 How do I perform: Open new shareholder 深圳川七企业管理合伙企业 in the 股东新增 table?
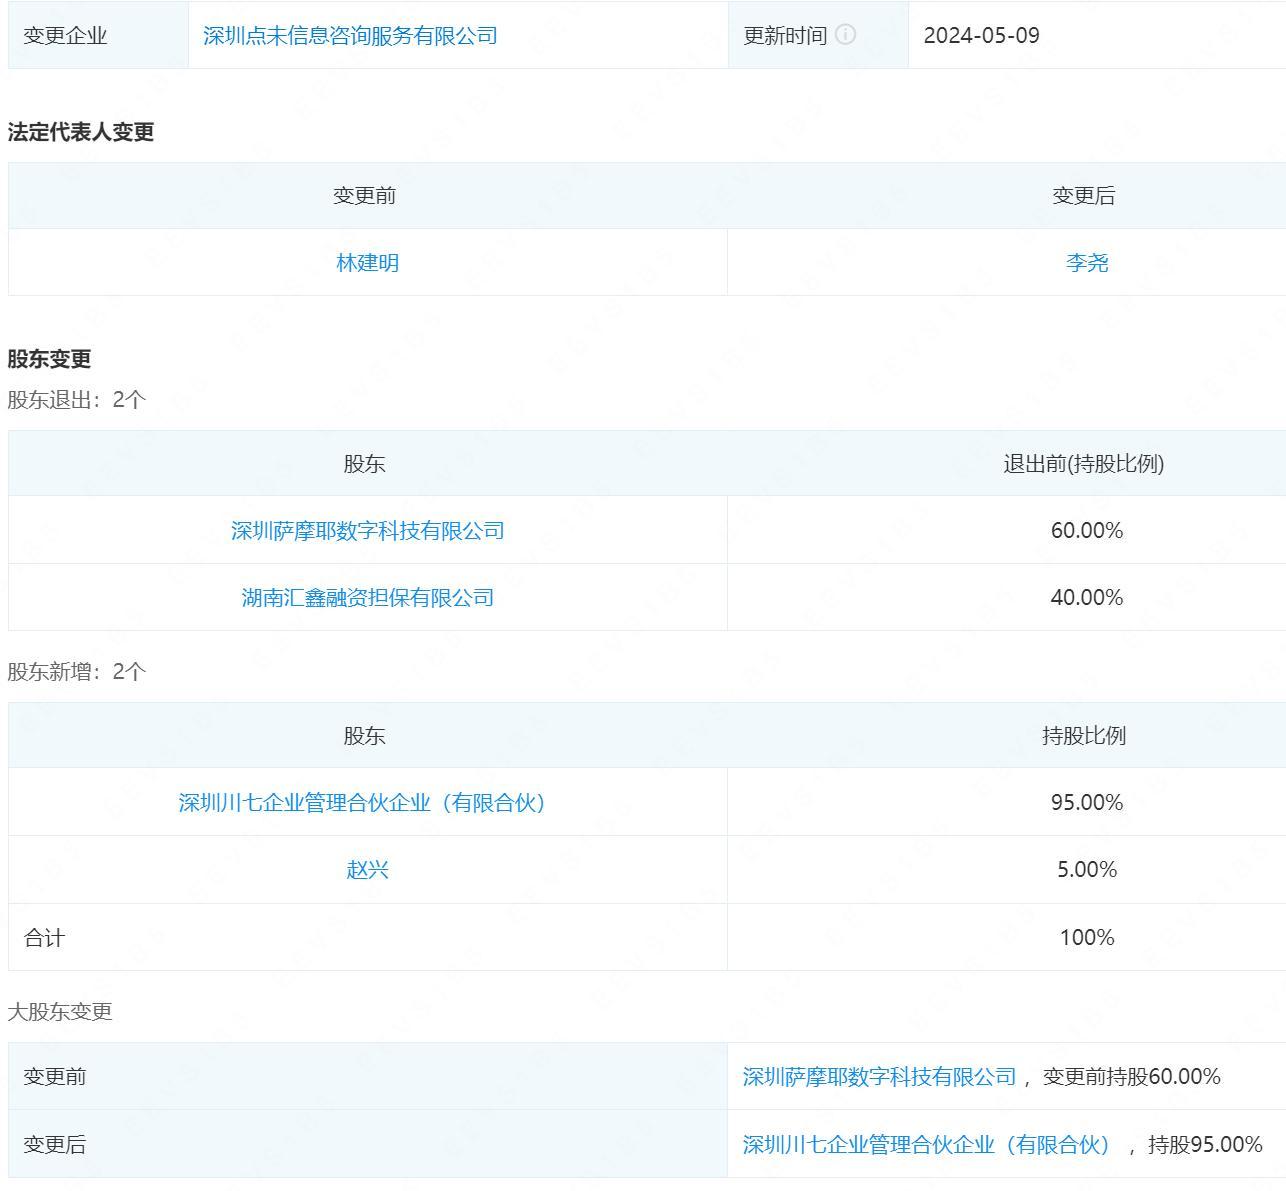tap(363, 803)
